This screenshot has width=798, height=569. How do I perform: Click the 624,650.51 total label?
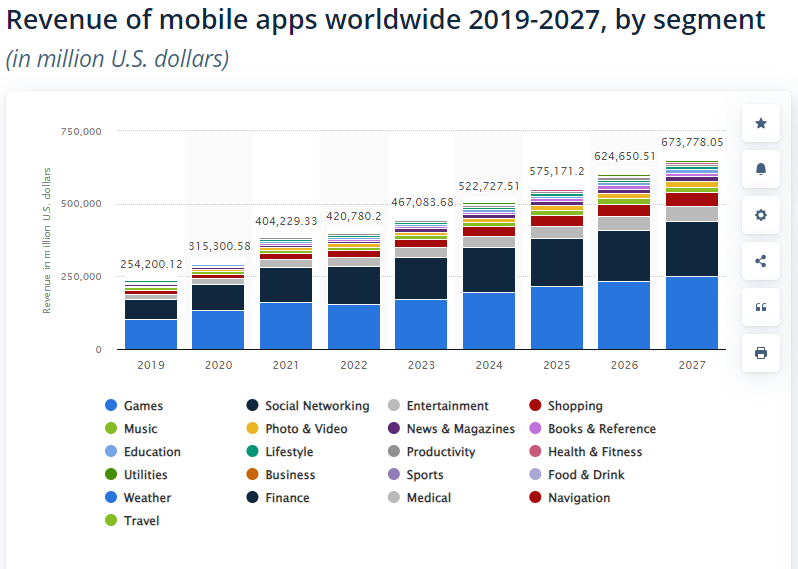(x=624, y=156)
